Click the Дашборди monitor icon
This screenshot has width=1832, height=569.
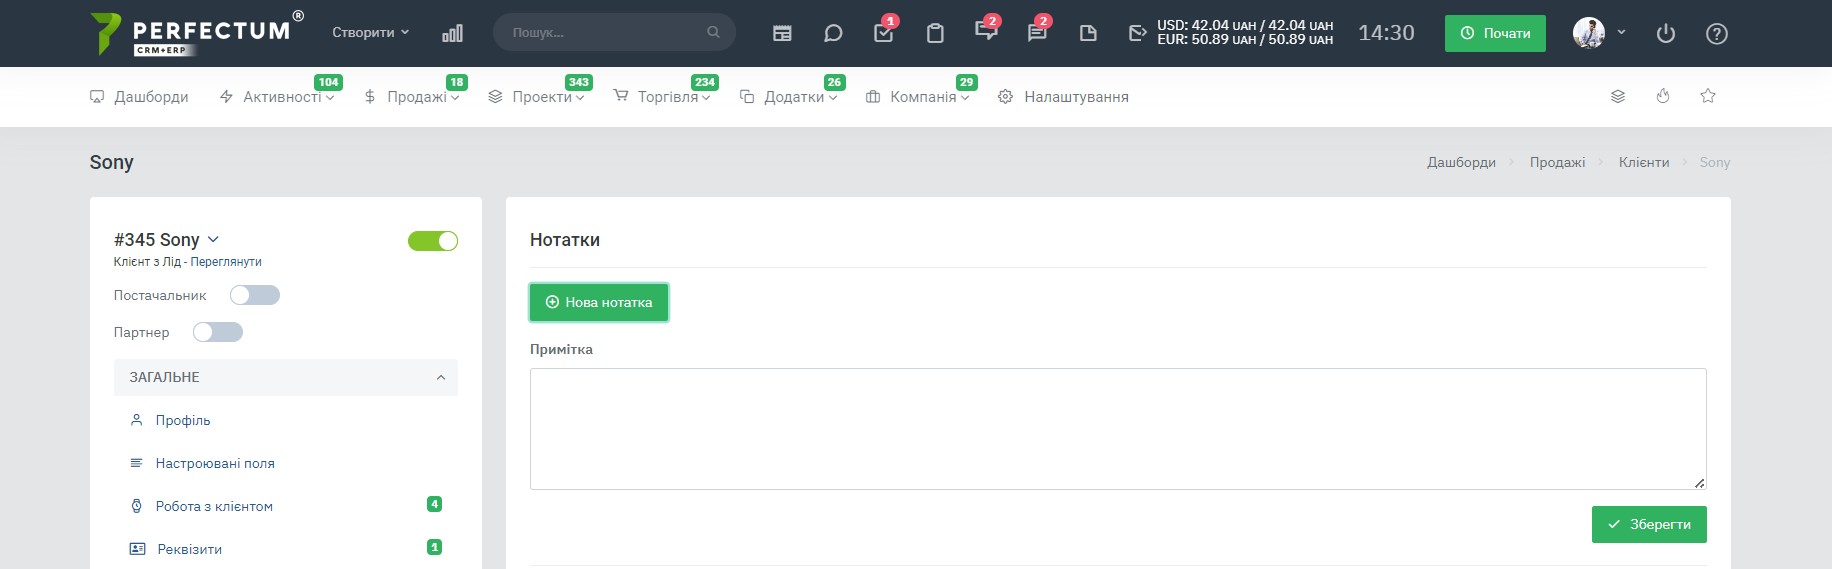click(x=97, y=97)
